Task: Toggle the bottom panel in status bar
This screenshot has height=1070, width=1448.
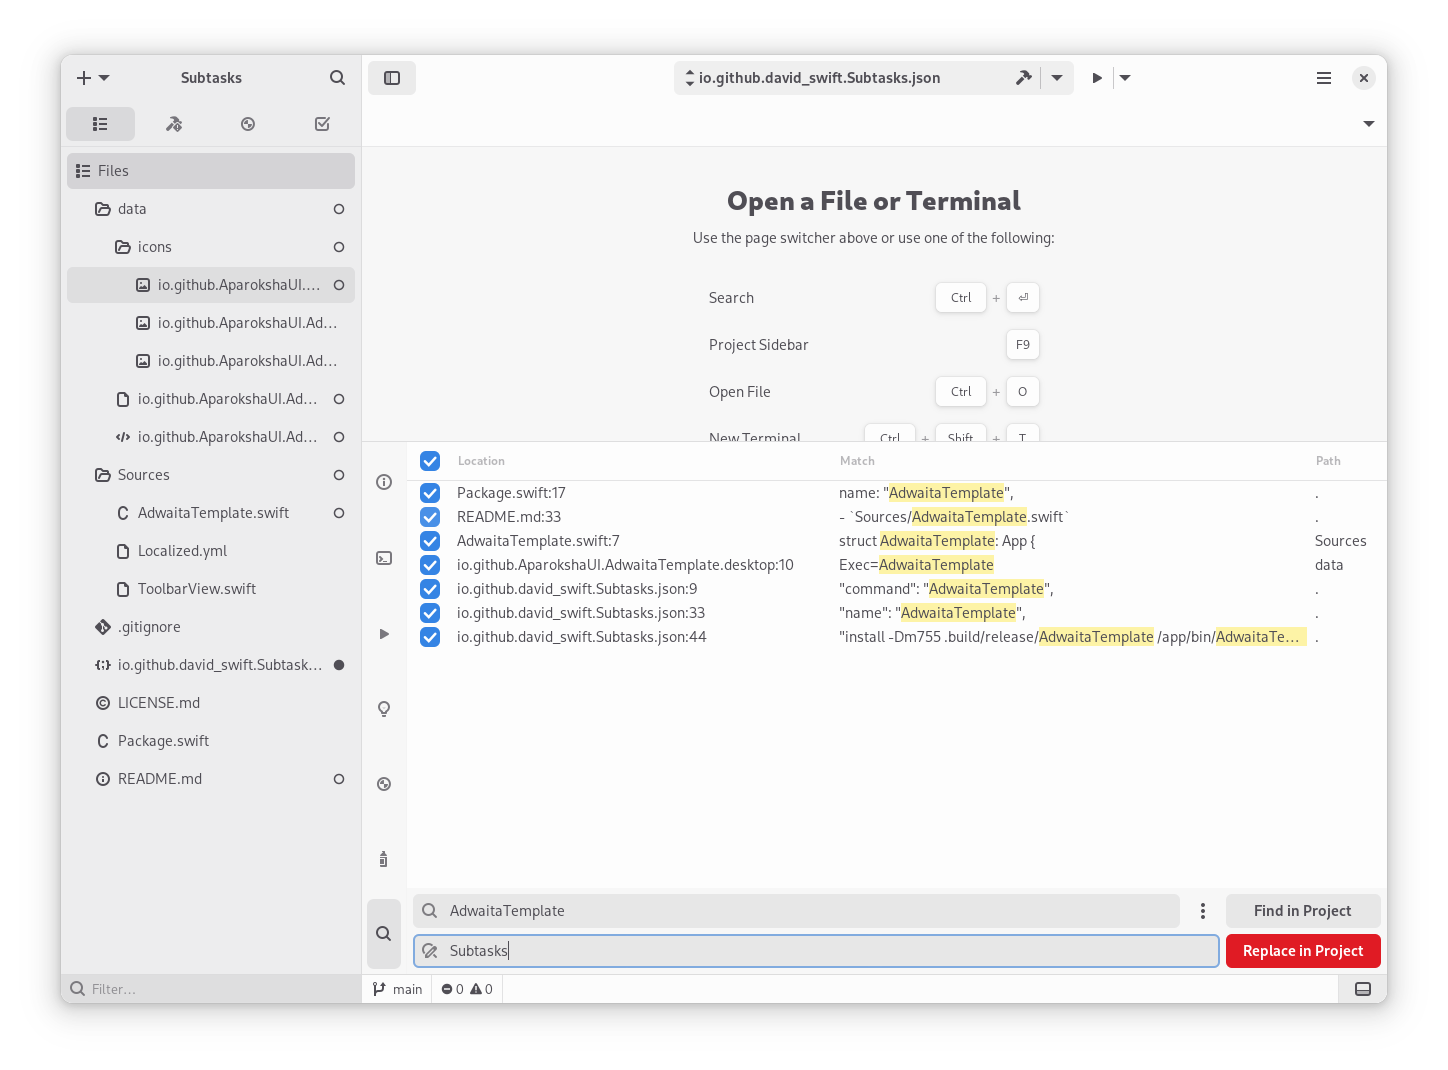Action: pyautogui.click(x=1362, y=989)
